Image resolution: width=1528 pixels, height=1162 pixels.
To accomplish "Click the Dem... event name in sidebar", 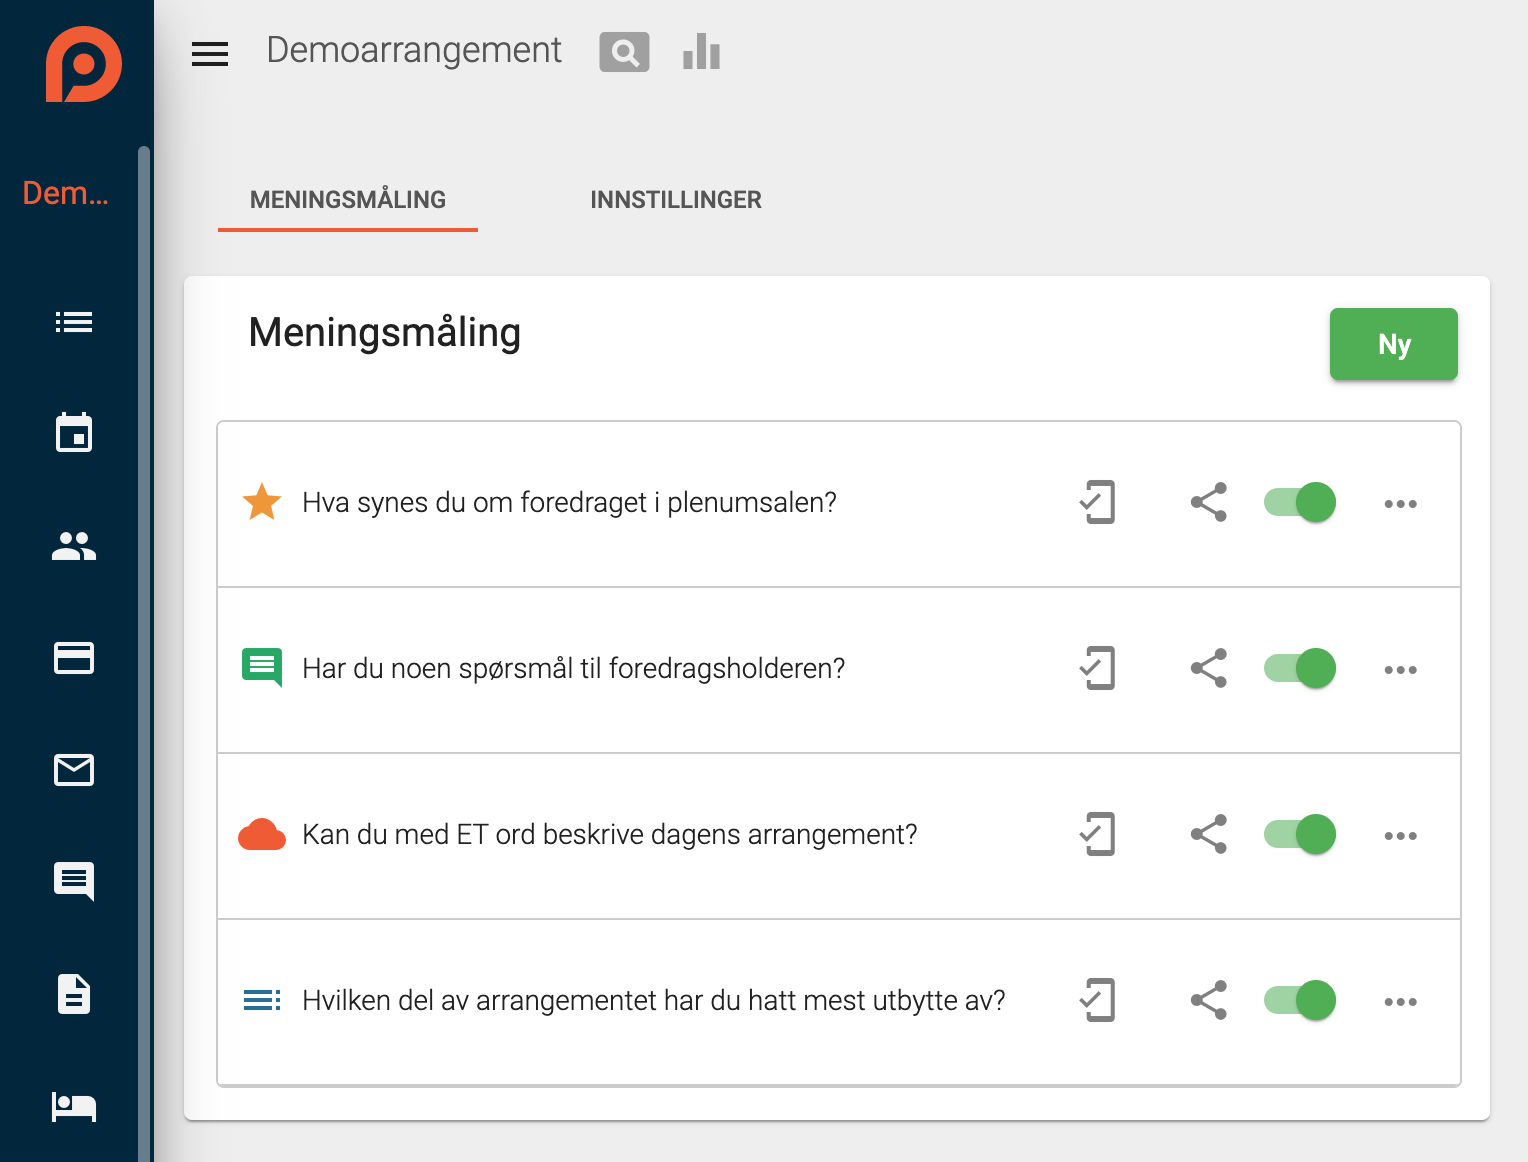I will pyautogui.click(x=66, y=193).
